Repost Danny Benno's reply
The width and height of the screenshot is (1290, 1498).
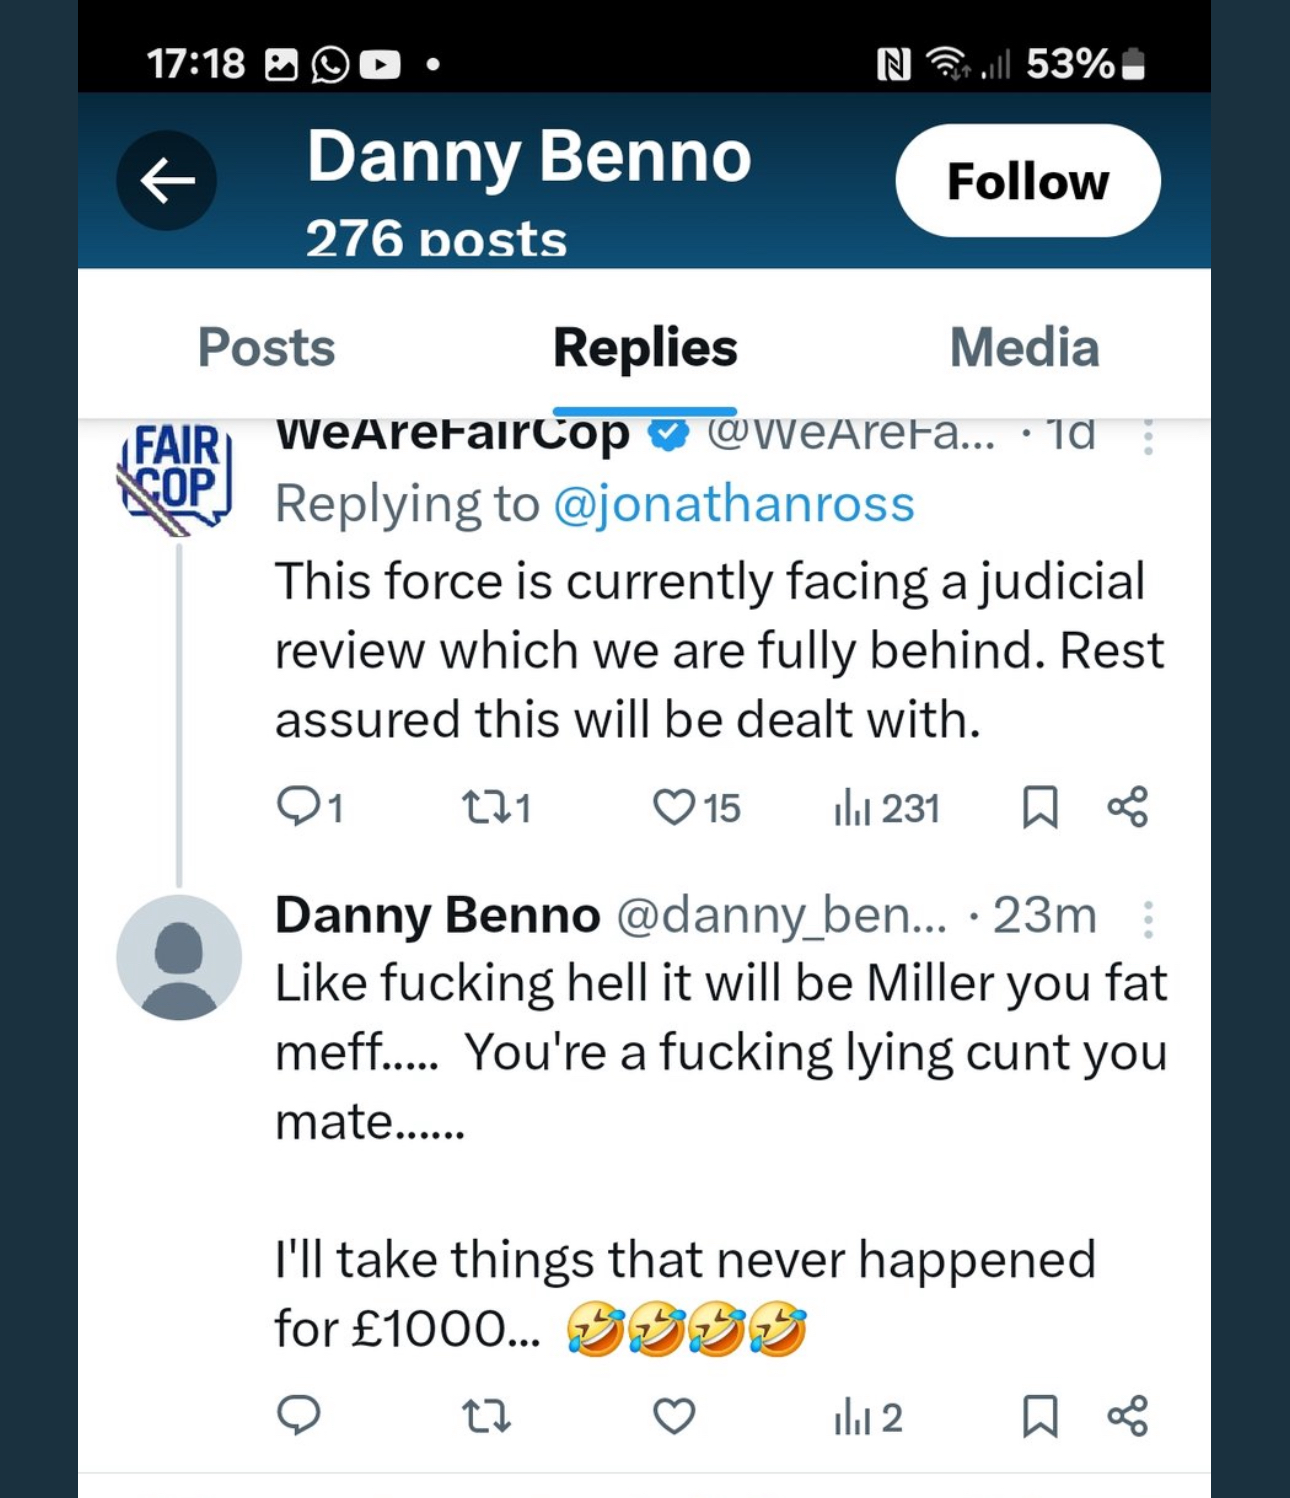(486, 1416)
